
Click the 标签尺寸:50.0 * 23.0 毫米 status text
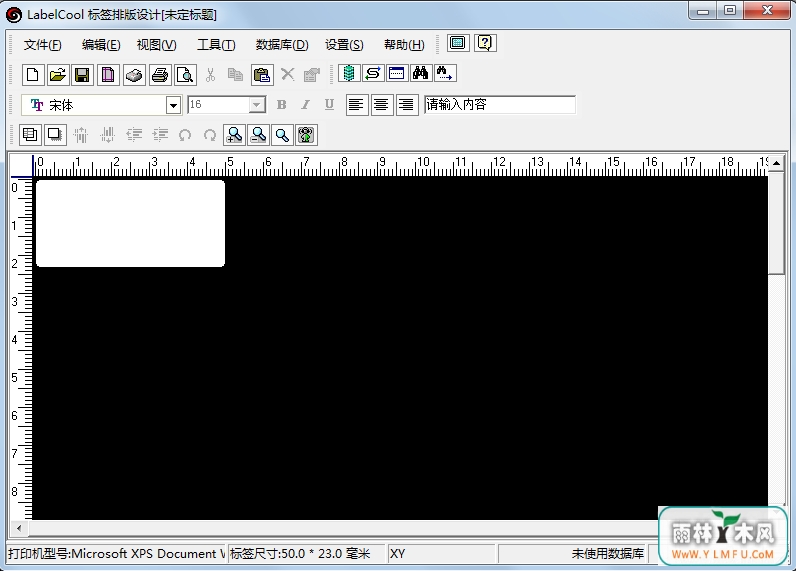(300, 553)
